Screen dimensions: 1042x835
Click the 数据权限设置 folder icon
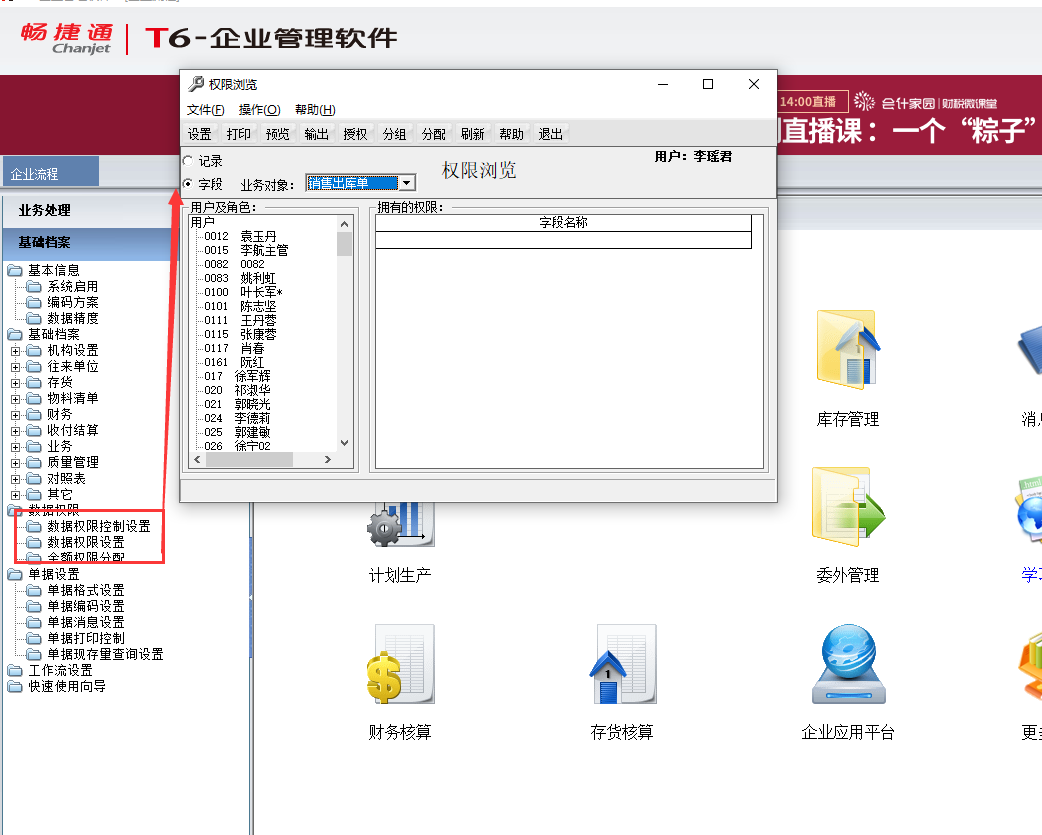pyautogui.click(x=34, y=542)
